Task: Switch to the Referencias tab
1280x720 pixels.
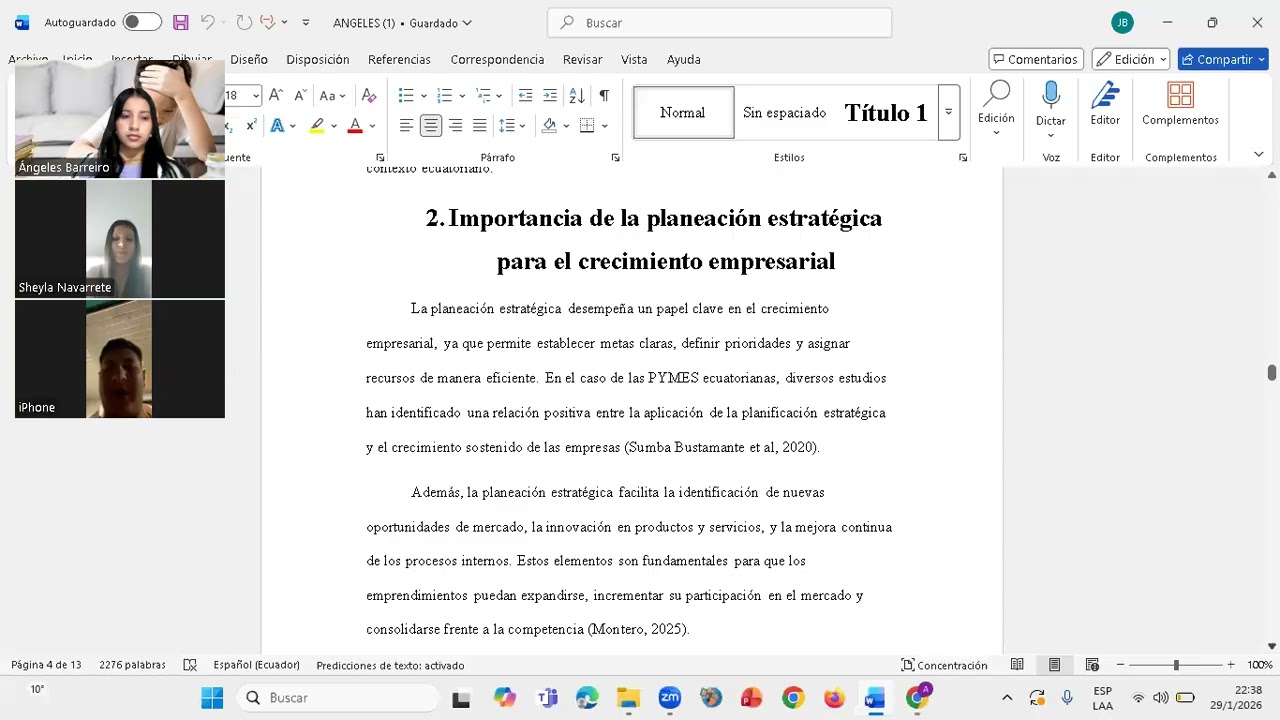Action: [x=399, y=59]
